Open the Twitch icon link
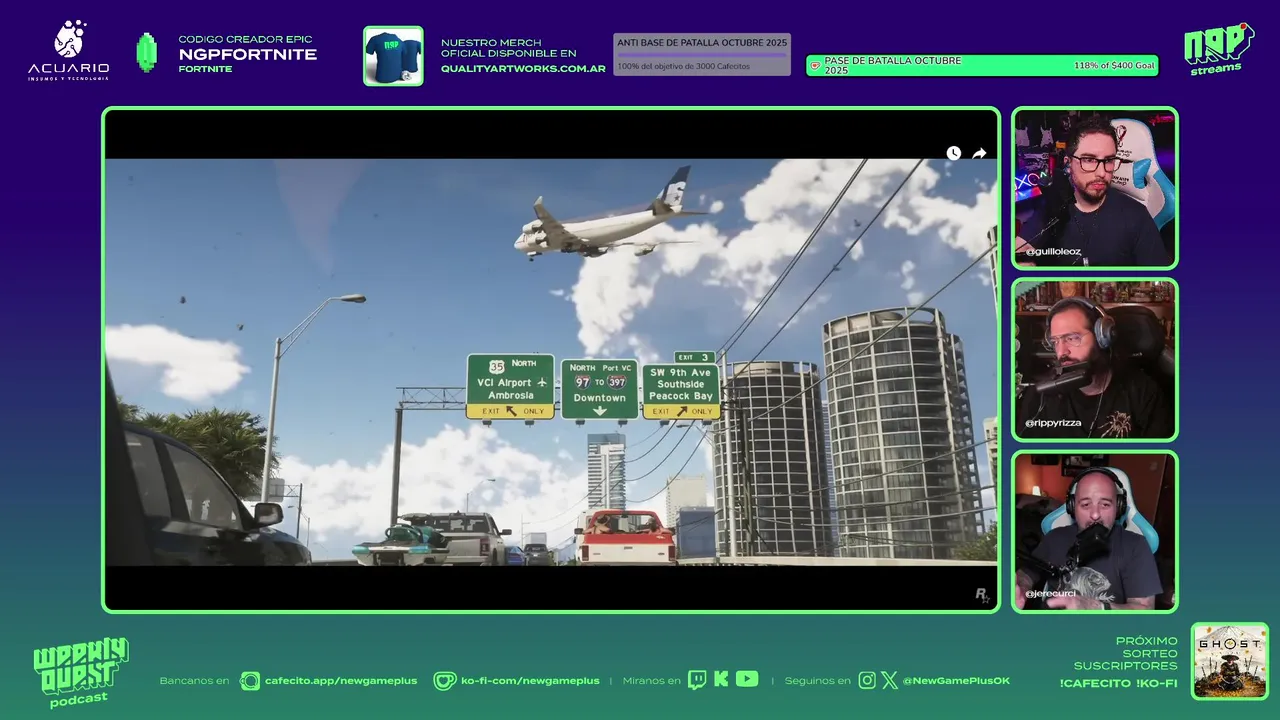The width and height of the screenshot is (1280, 720). coord(697,680)
